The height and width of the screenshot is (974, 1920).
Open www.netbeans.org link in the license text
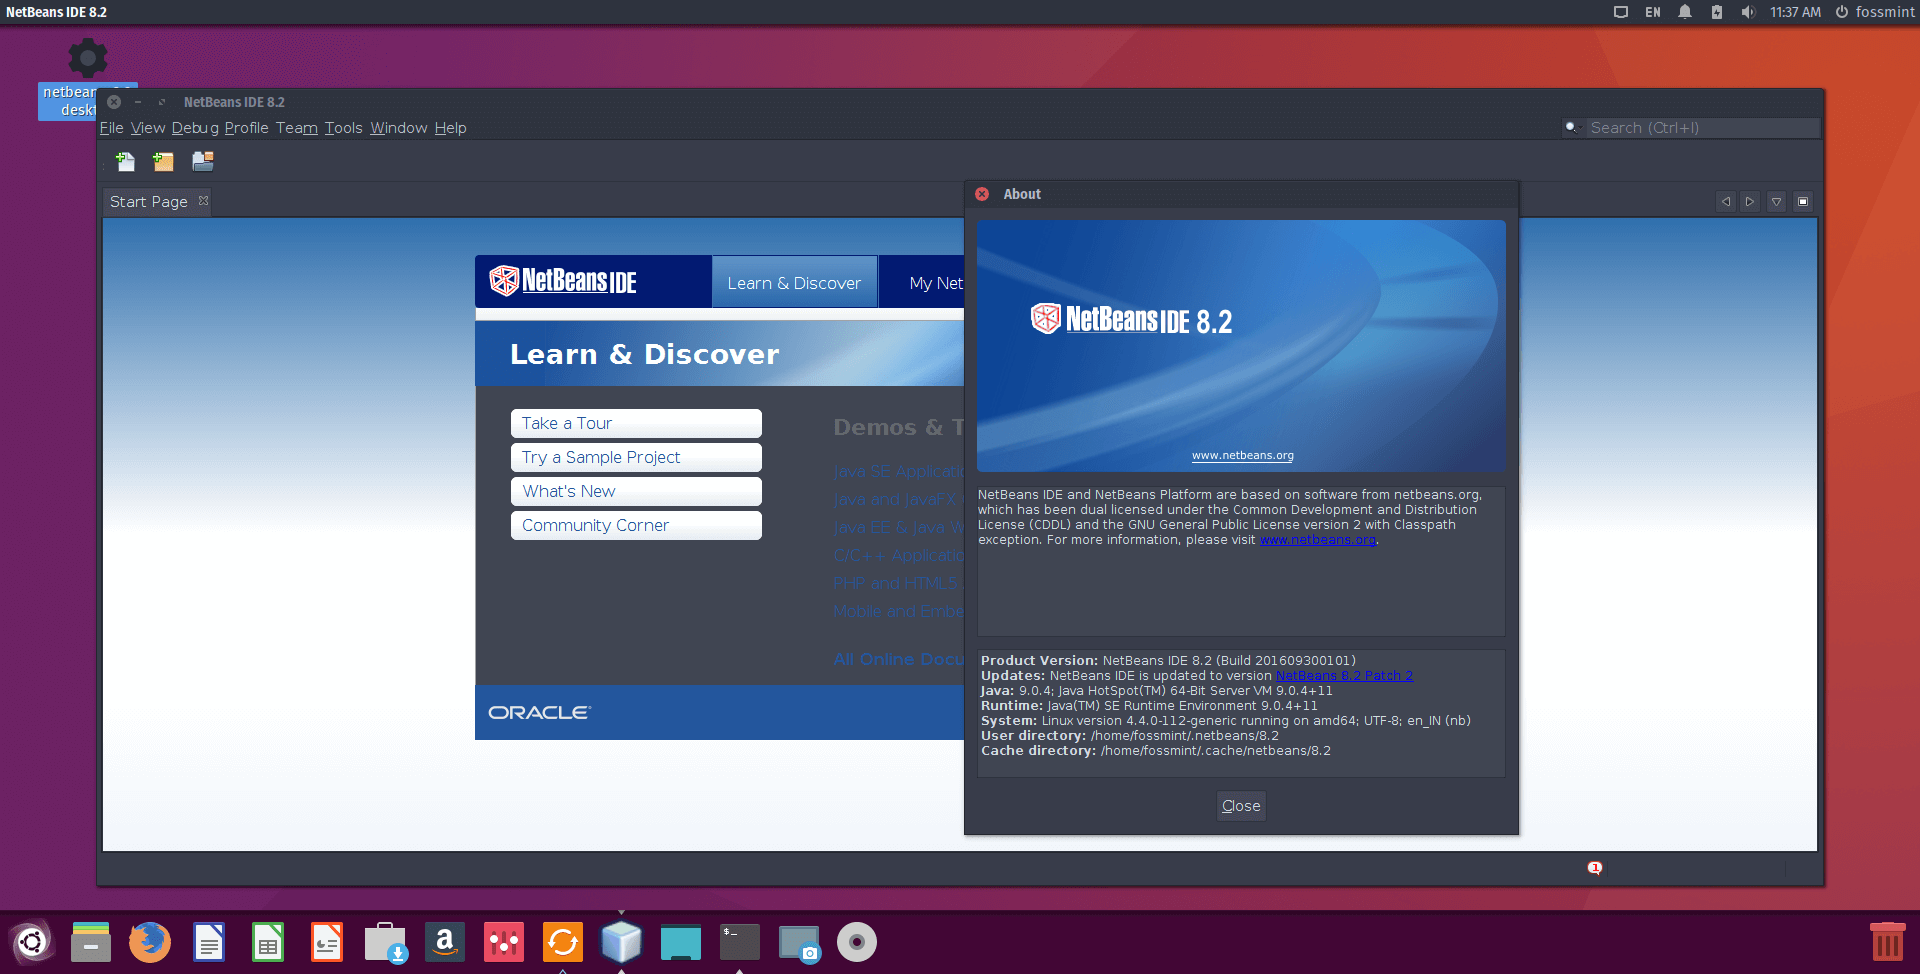1318,540
